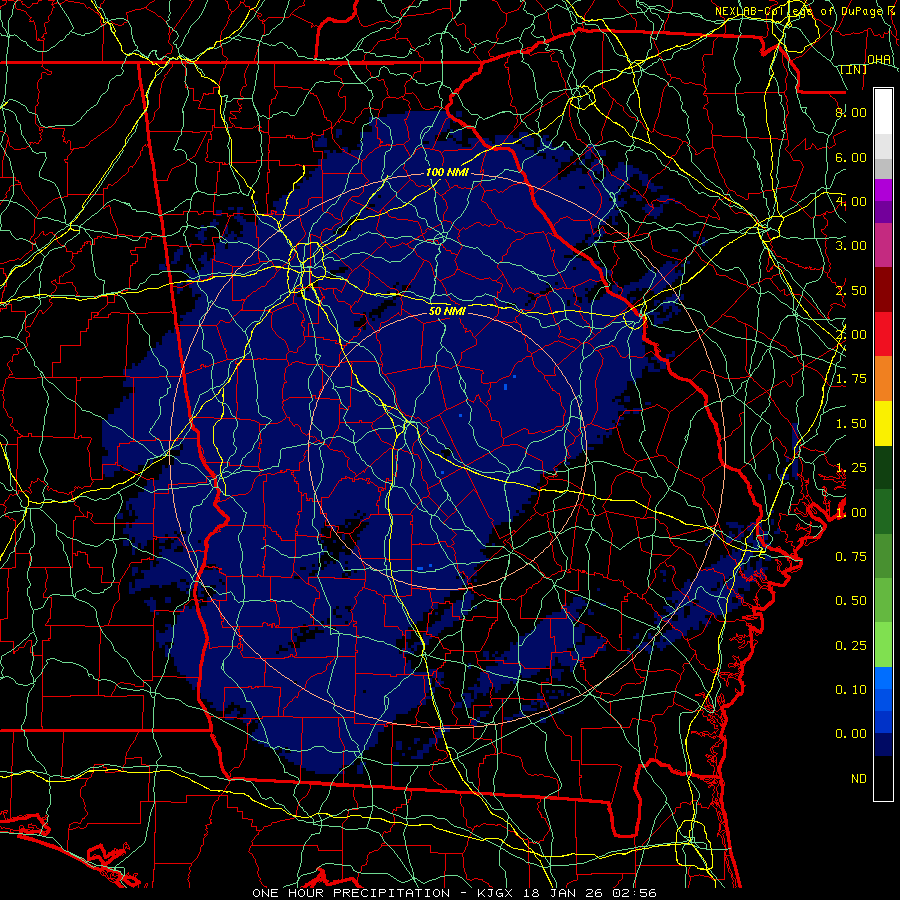Screen dimensions: 900x900
Task: Click the pink swatch beside 3.00
Action: (x=883, y=246)
